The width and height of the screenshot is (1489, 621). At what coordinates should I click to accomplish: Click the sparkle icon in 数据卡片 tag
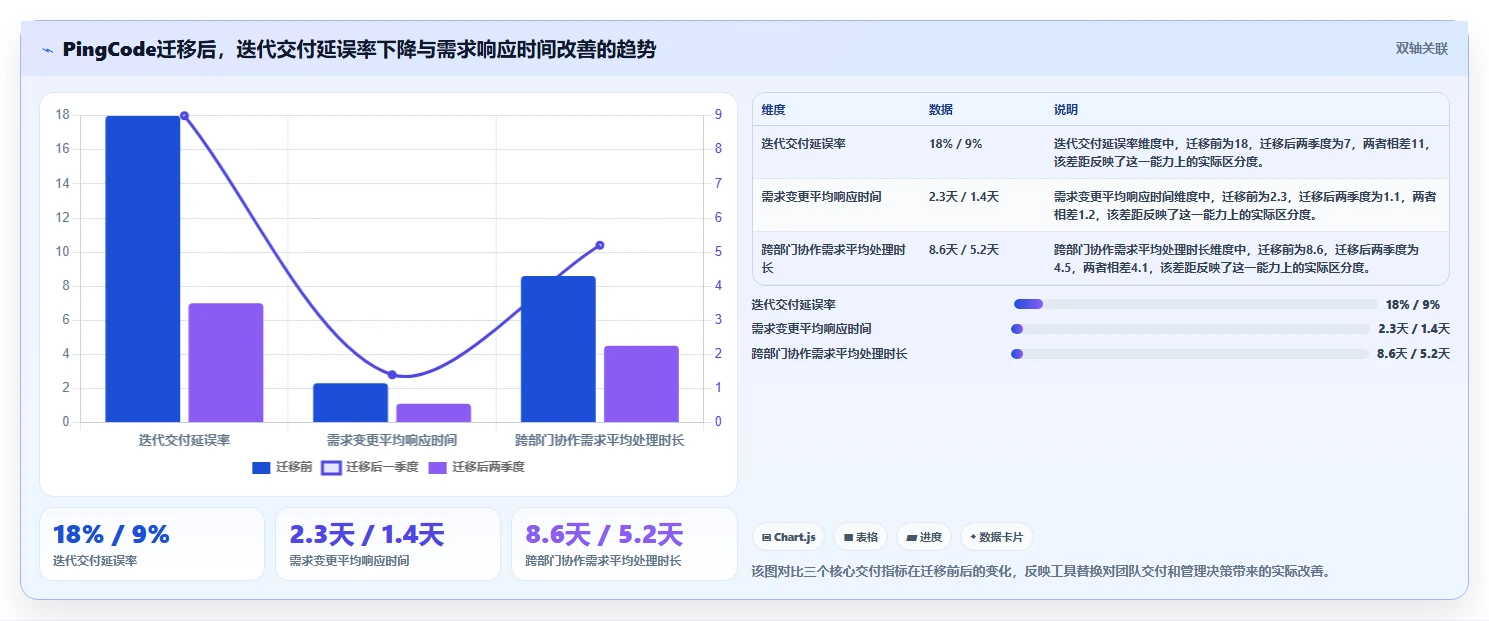[973, 537]
